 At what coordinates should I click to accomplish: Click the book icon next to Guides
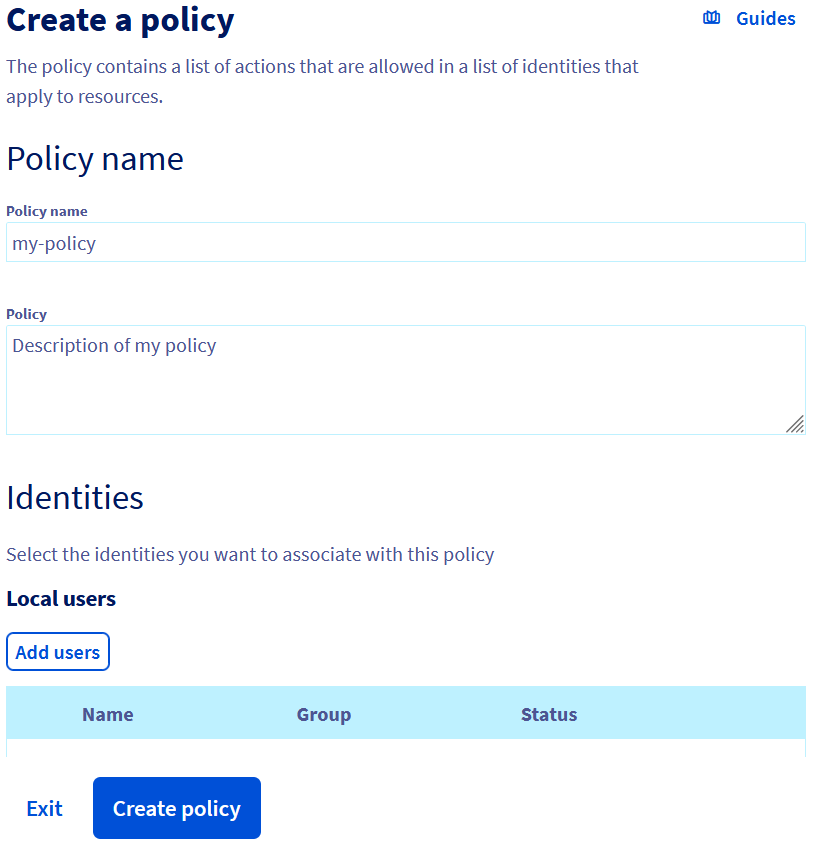pyautogui.click(x=711, y=17)
